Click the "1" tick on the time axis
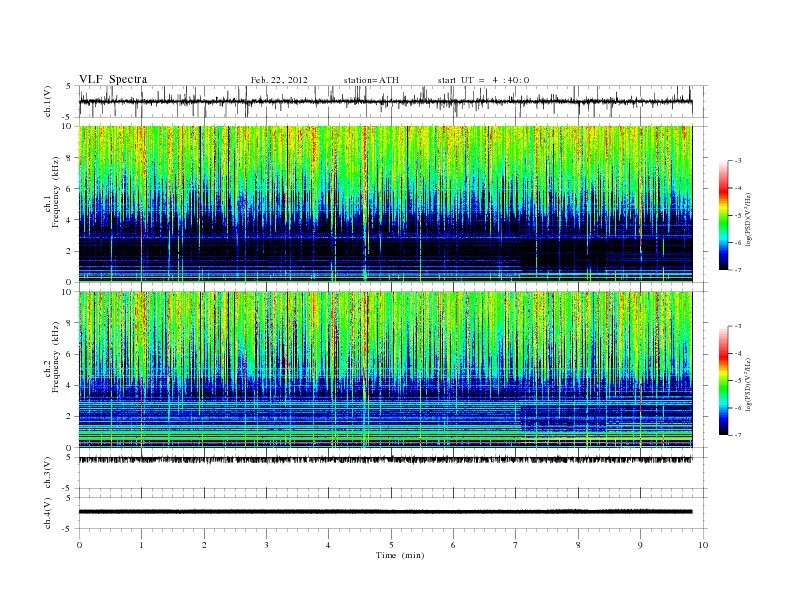This screenshot has height=612, width=792. click(x=141, y=545)
